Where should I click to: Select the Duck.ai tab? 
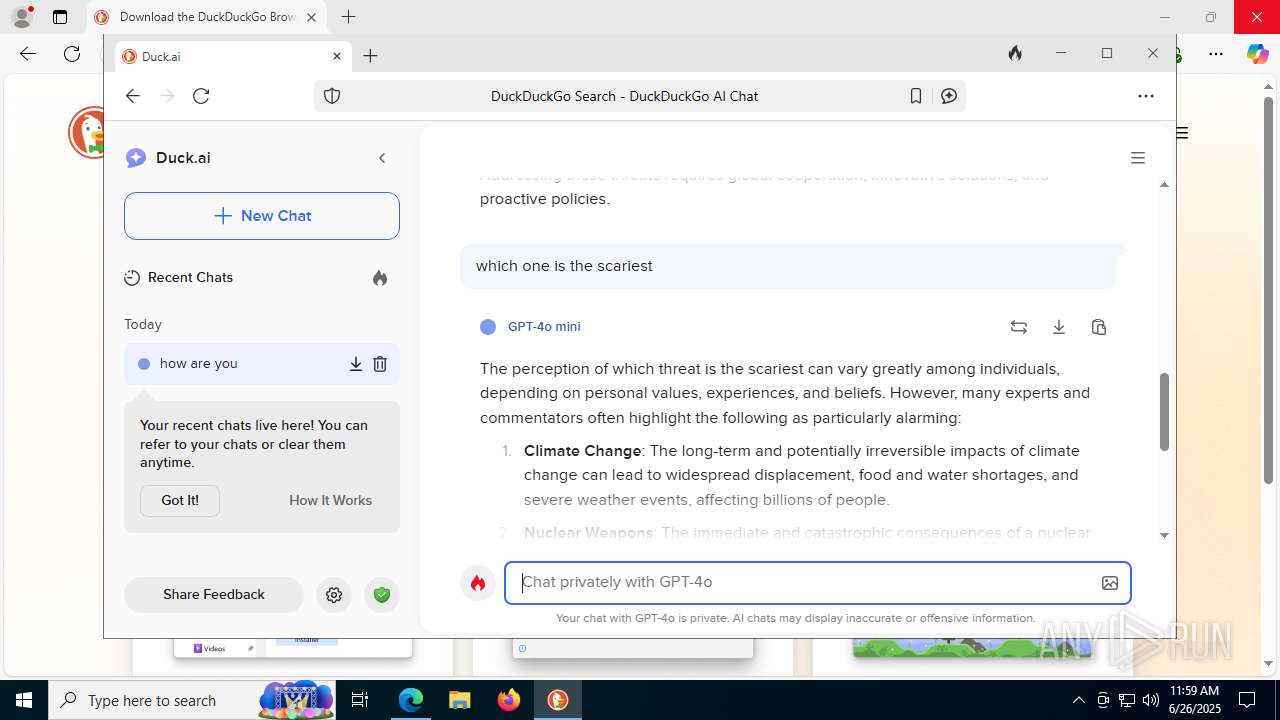pyautogui.click(x=232, y=56)
